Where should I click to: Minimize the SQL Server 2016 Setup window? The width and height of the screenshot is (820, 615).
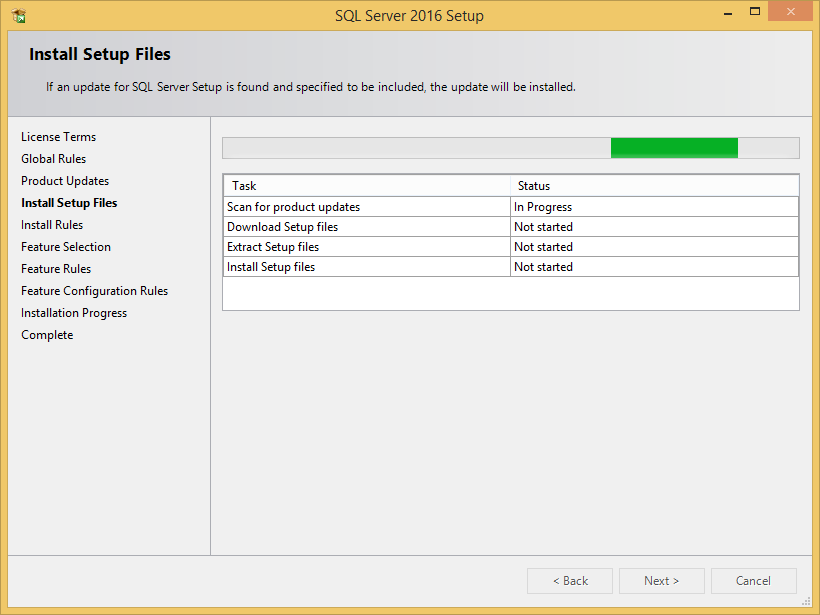[728, 12]
